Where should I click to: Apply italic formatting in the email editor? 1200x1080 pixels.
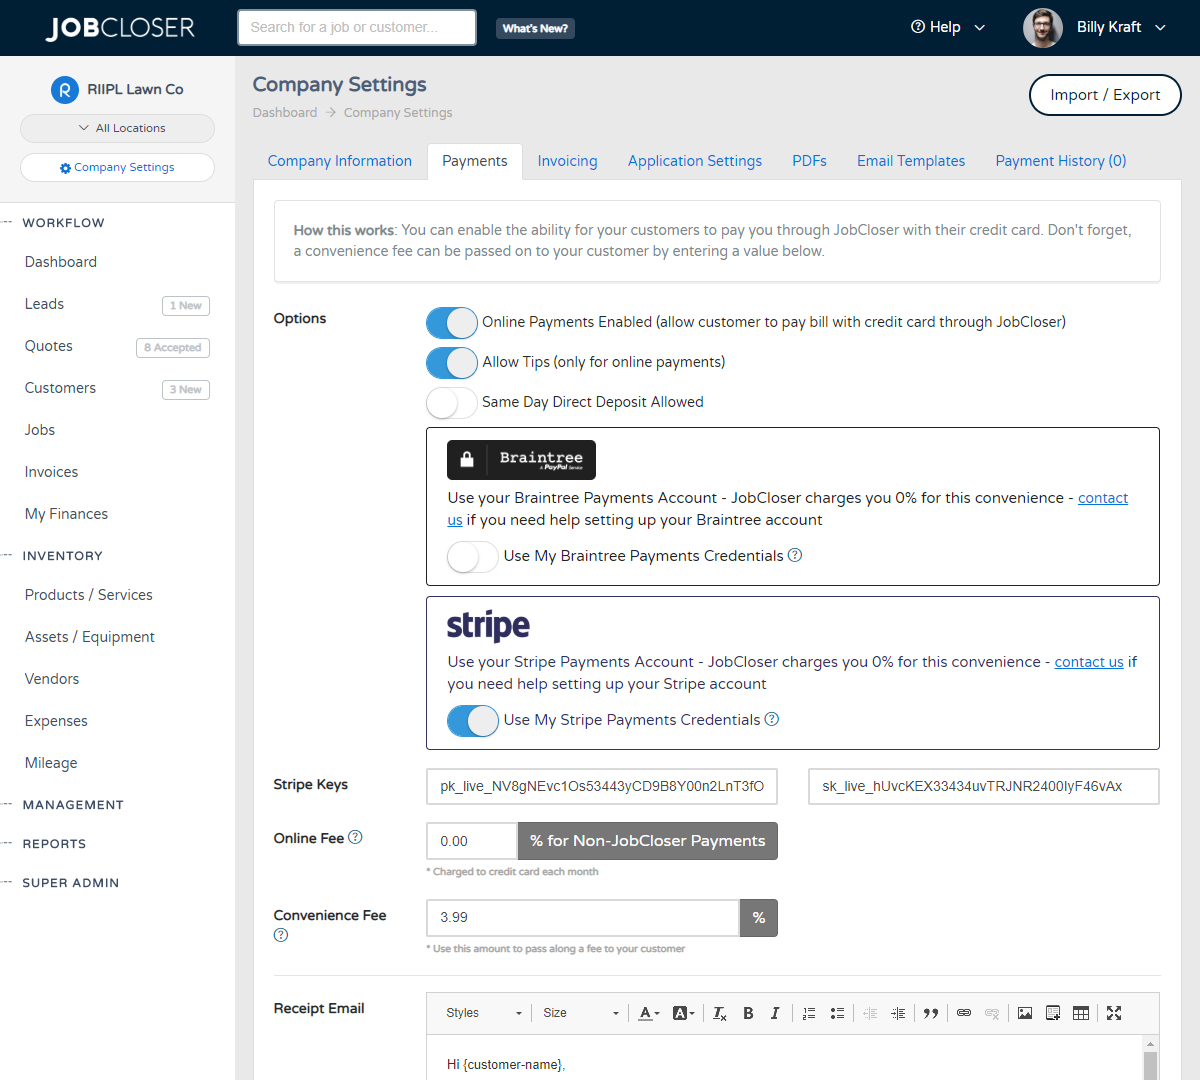[775, 1013]
